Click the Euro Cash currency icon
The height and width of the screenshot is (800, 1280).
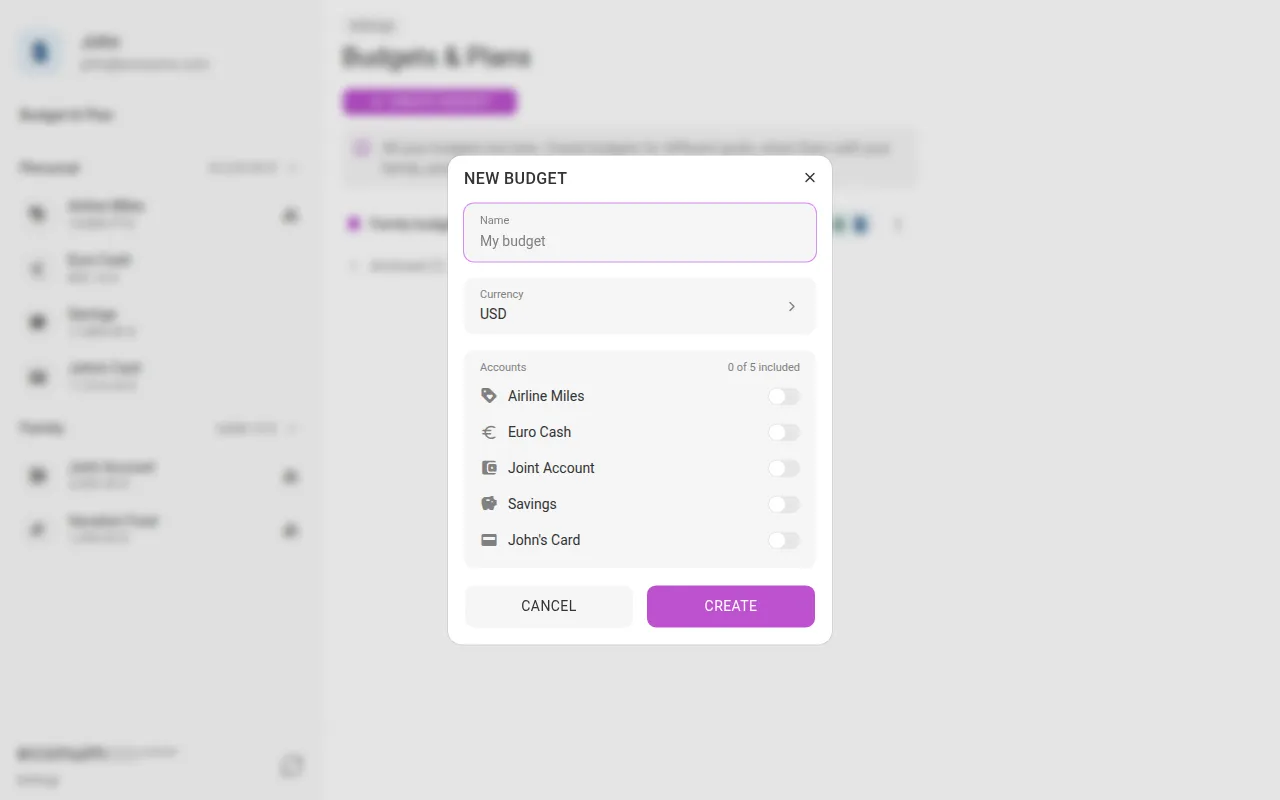(489, 432)
